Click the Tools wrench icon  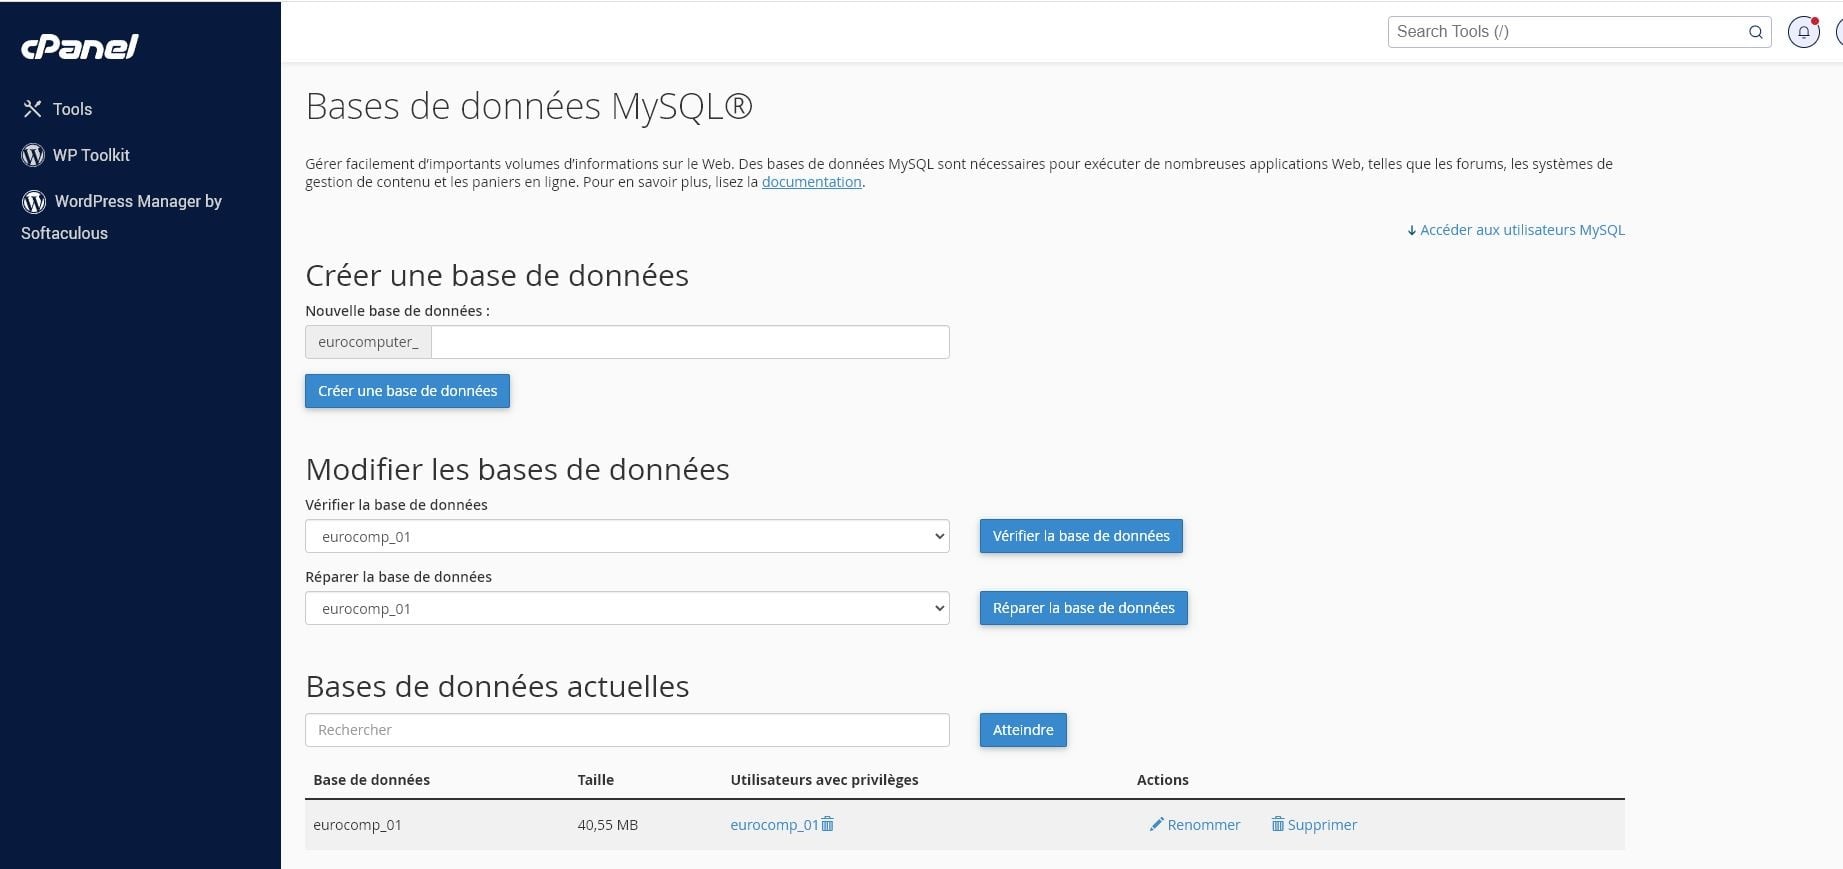(32, 109)
